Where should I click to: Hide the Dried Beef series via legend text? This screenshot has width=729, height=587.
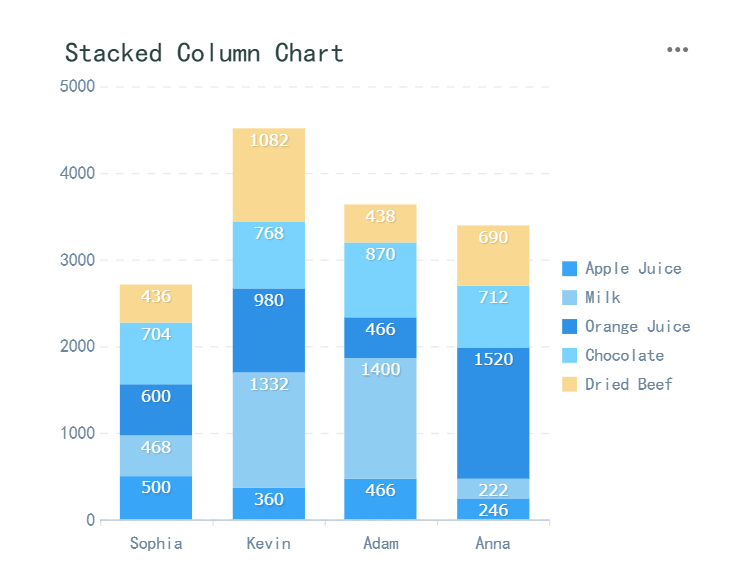(x=629, y=384)
